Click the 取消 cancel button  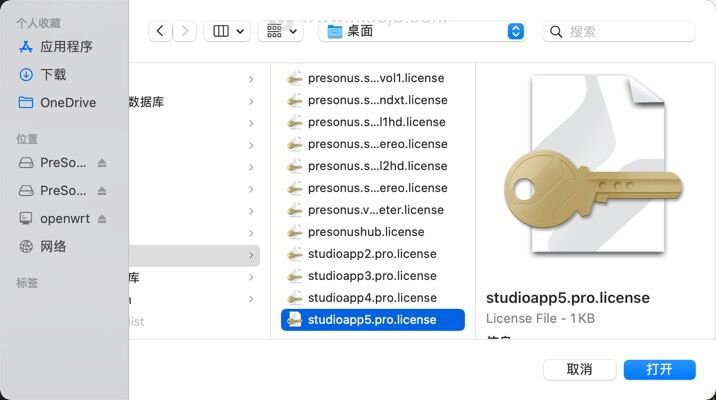click(x=579, y=369)
